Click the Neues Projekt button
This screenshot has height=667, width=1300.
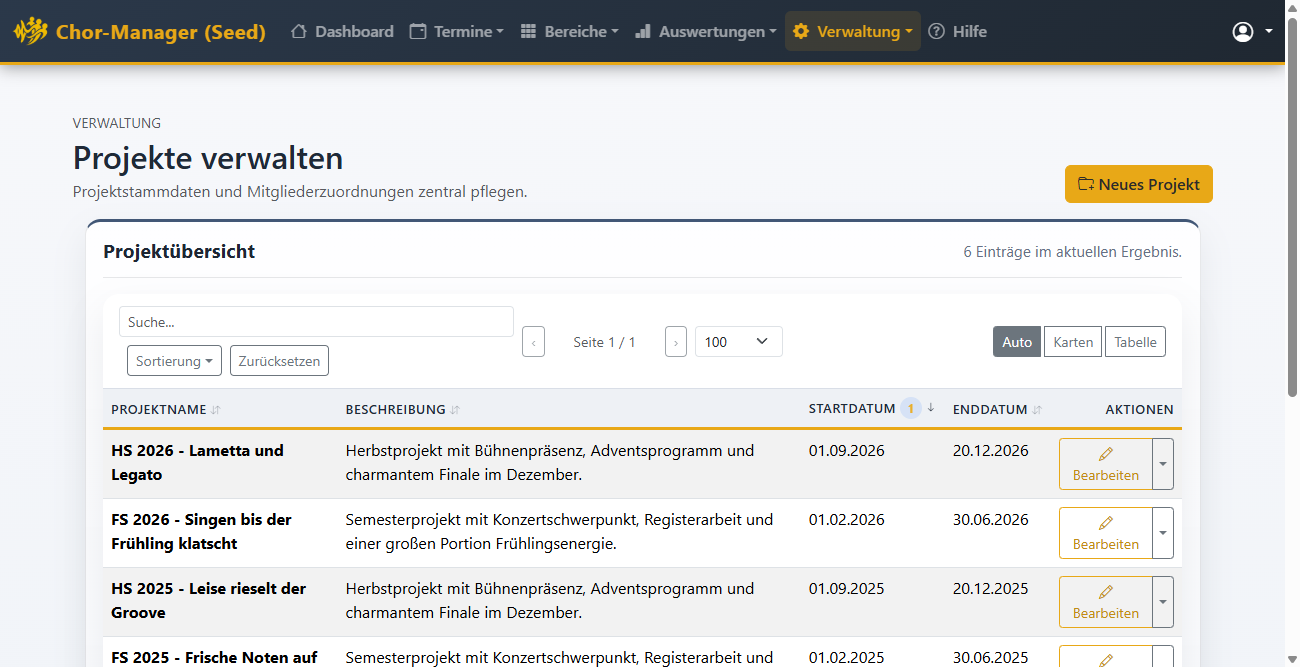[1139, 184]
